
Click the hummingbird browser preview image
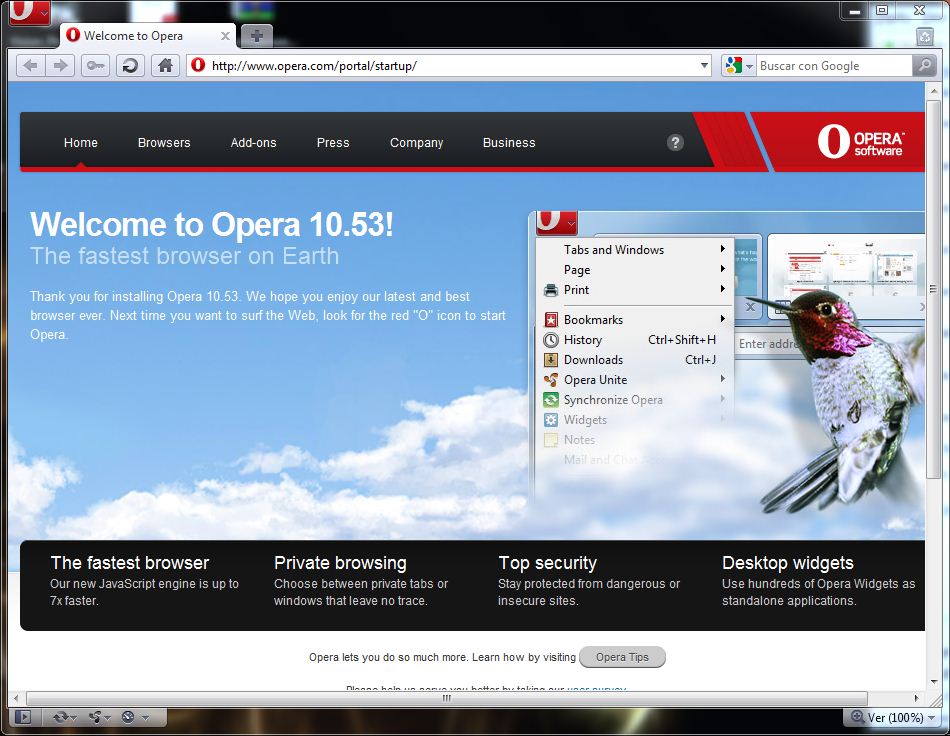point(727,363)
